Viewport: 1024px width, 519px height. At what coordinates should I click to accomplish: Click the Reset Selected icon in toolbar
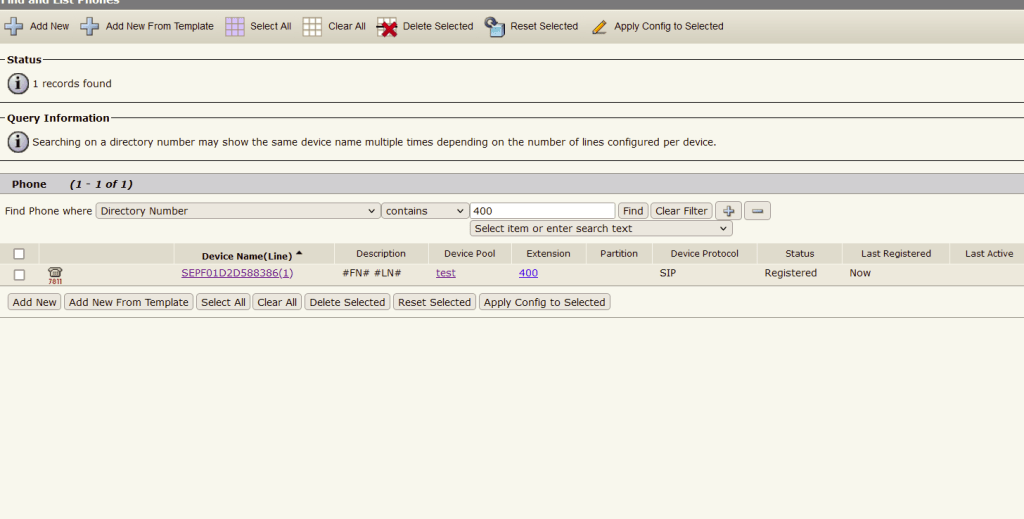pyautogui.click(x=495, y=27)
